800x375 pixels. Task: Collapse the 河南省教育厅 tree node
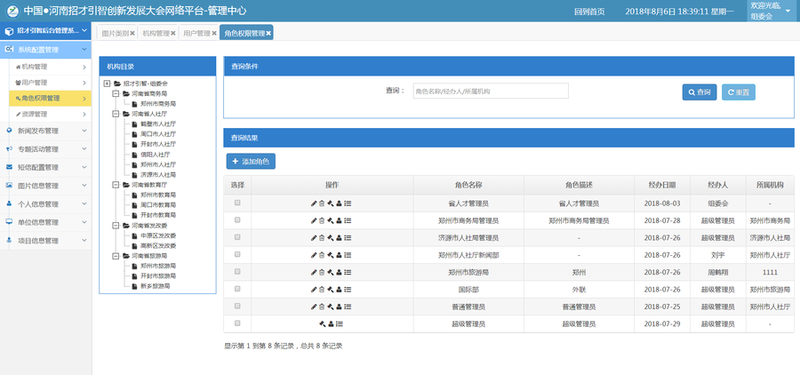coord(116,185)
